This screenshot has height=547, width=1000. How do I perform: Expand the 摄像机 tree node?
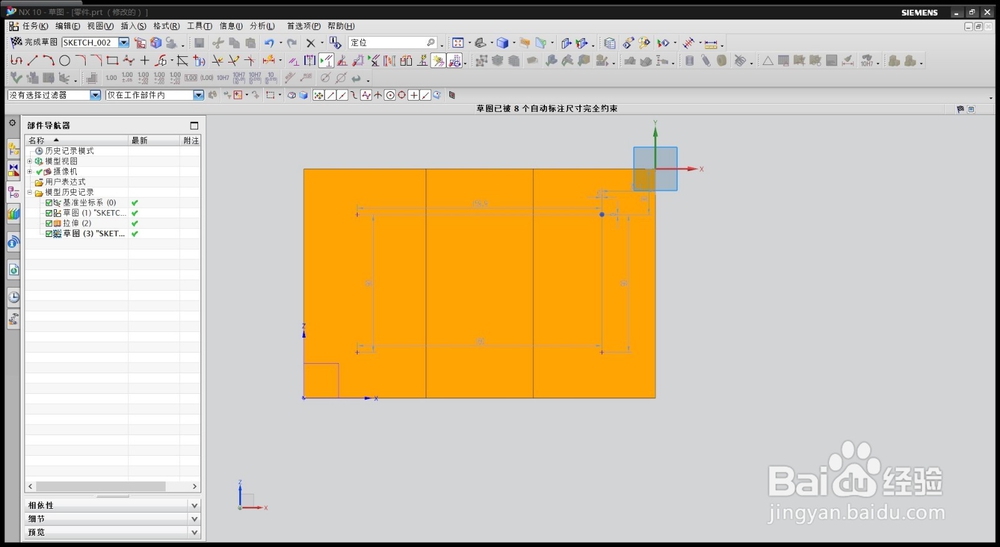click(29, 171)
